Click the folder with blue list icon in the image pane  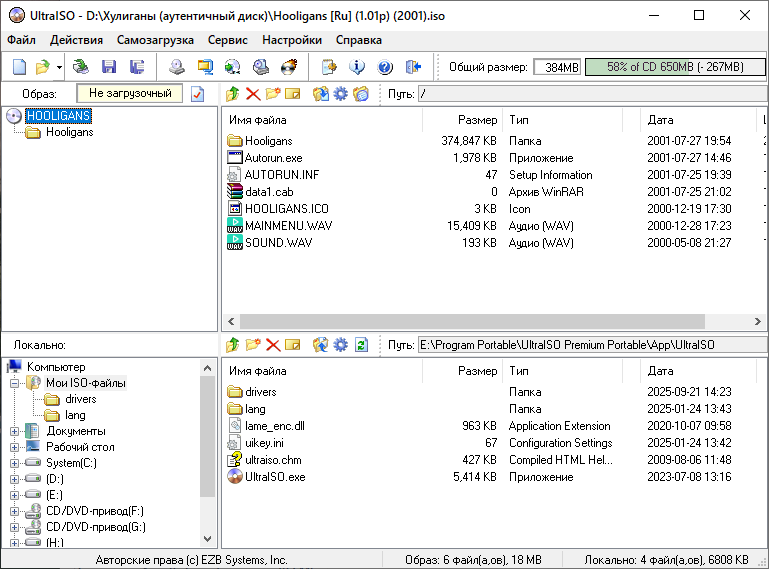pos(361,94)
